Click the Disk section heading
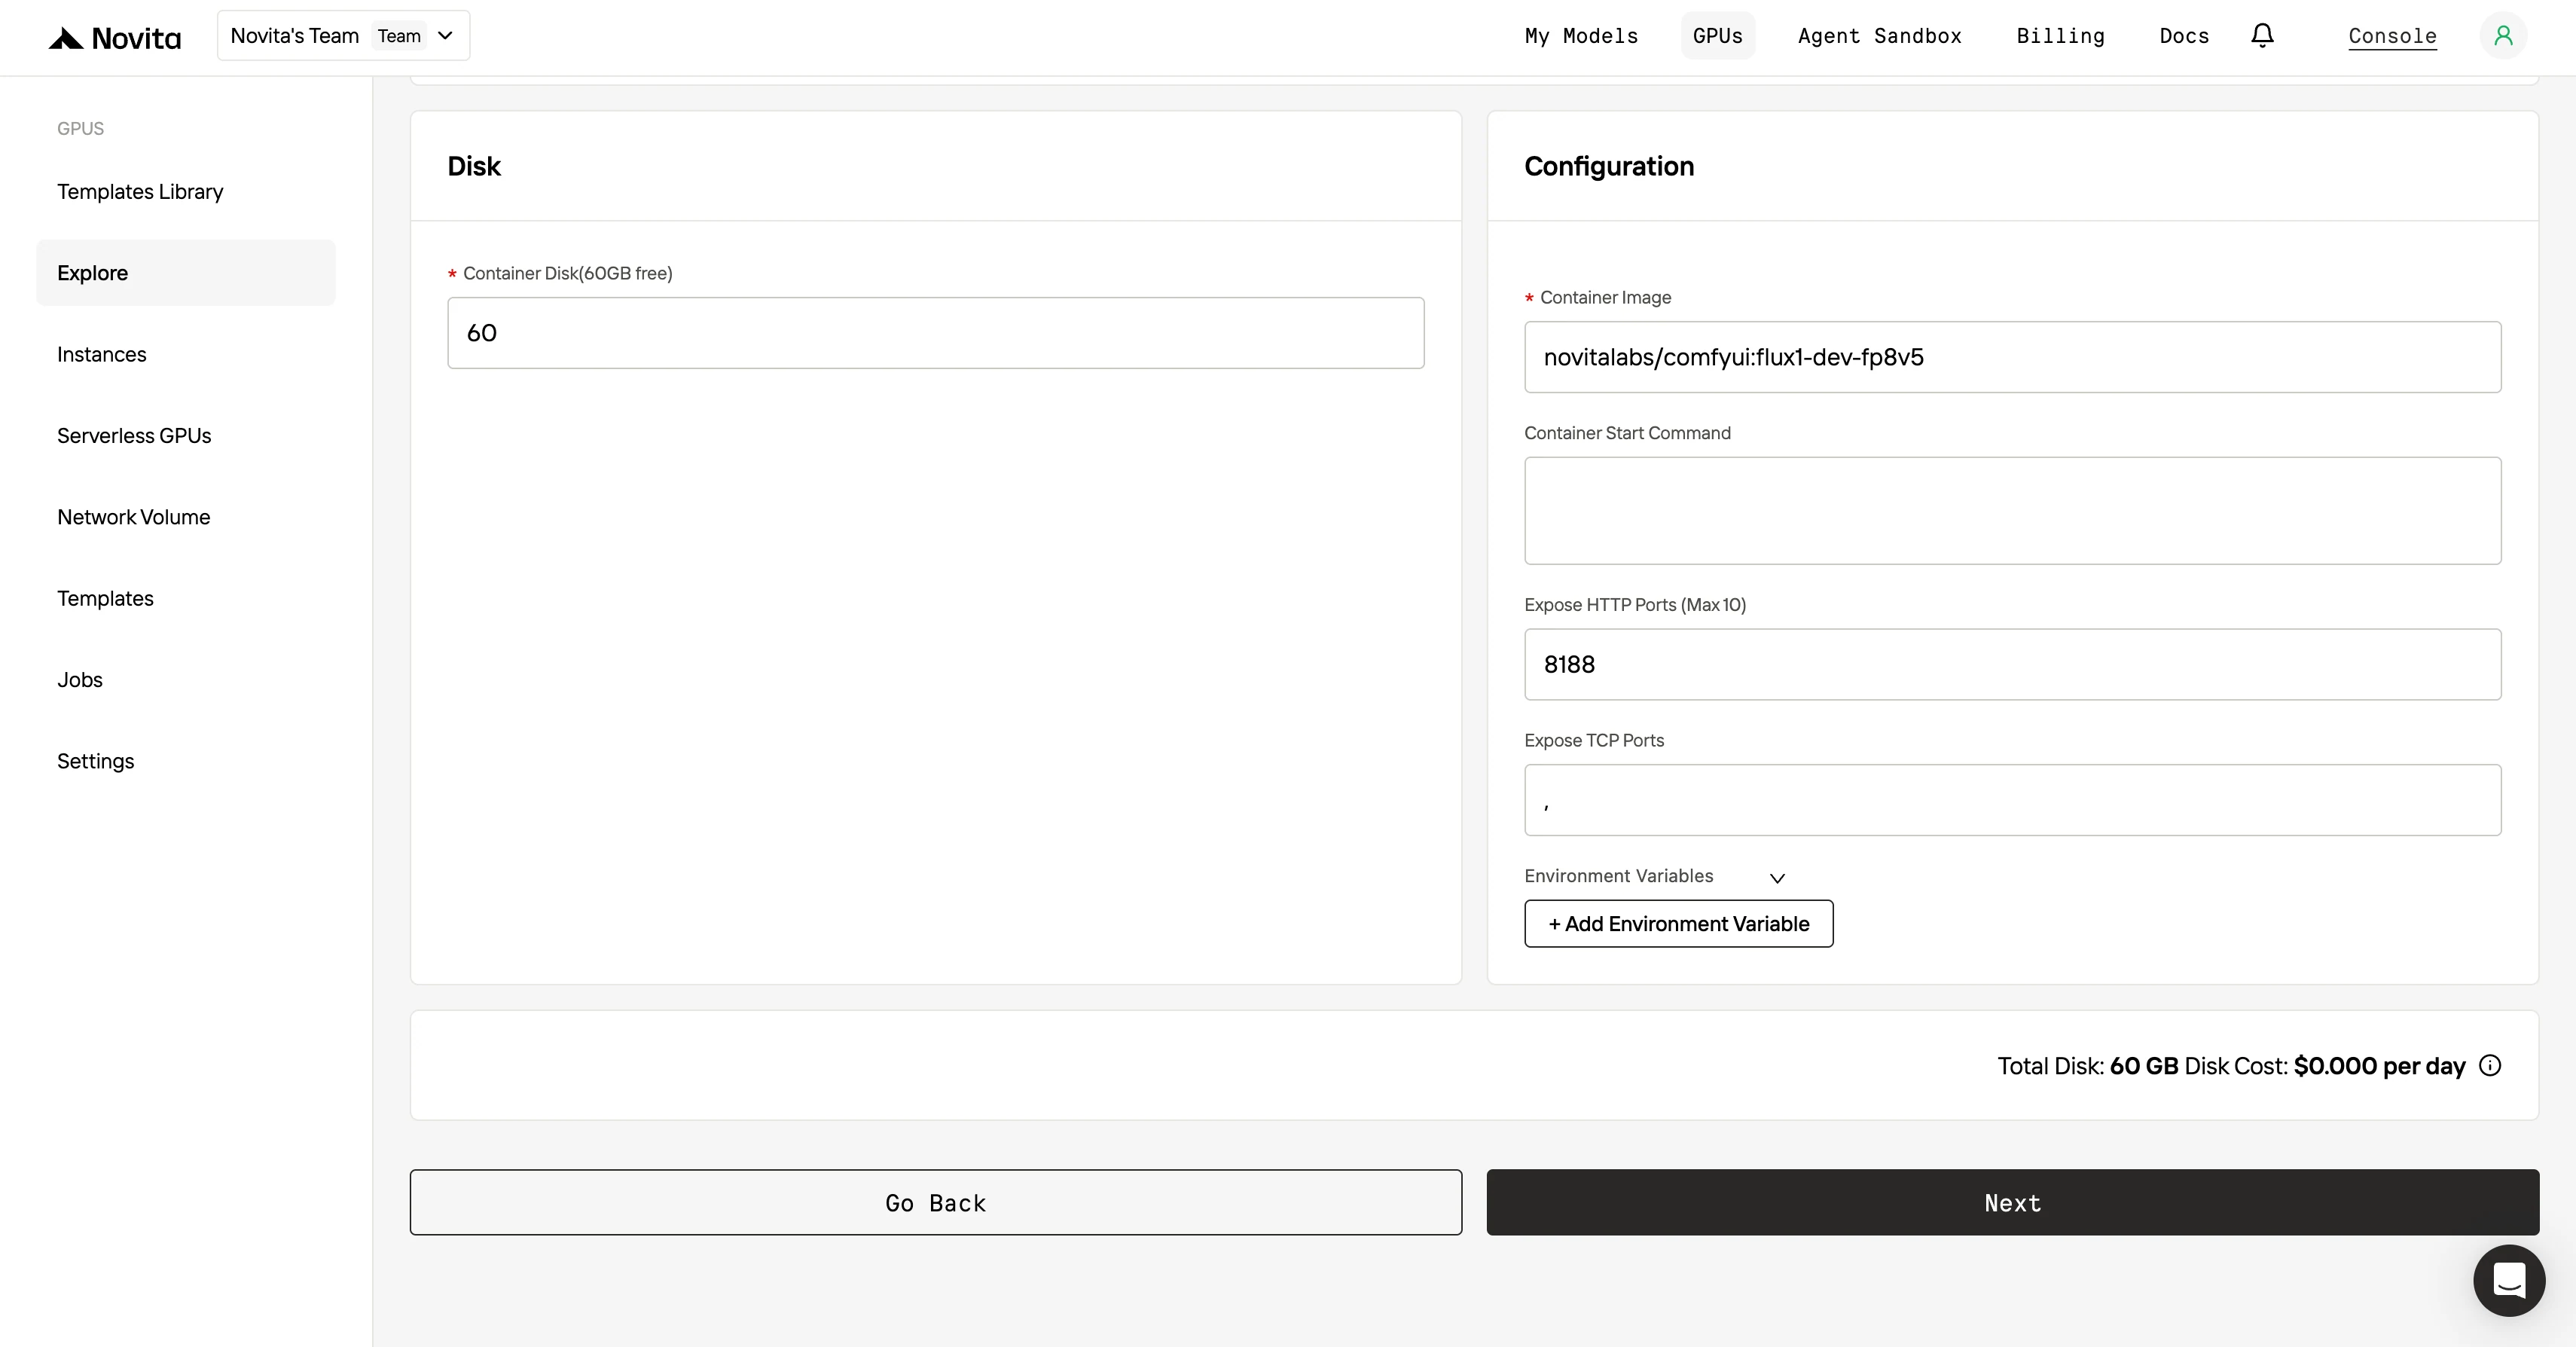The width and height of the screenshot is (2576, 1347). click(x=474, y=166)
